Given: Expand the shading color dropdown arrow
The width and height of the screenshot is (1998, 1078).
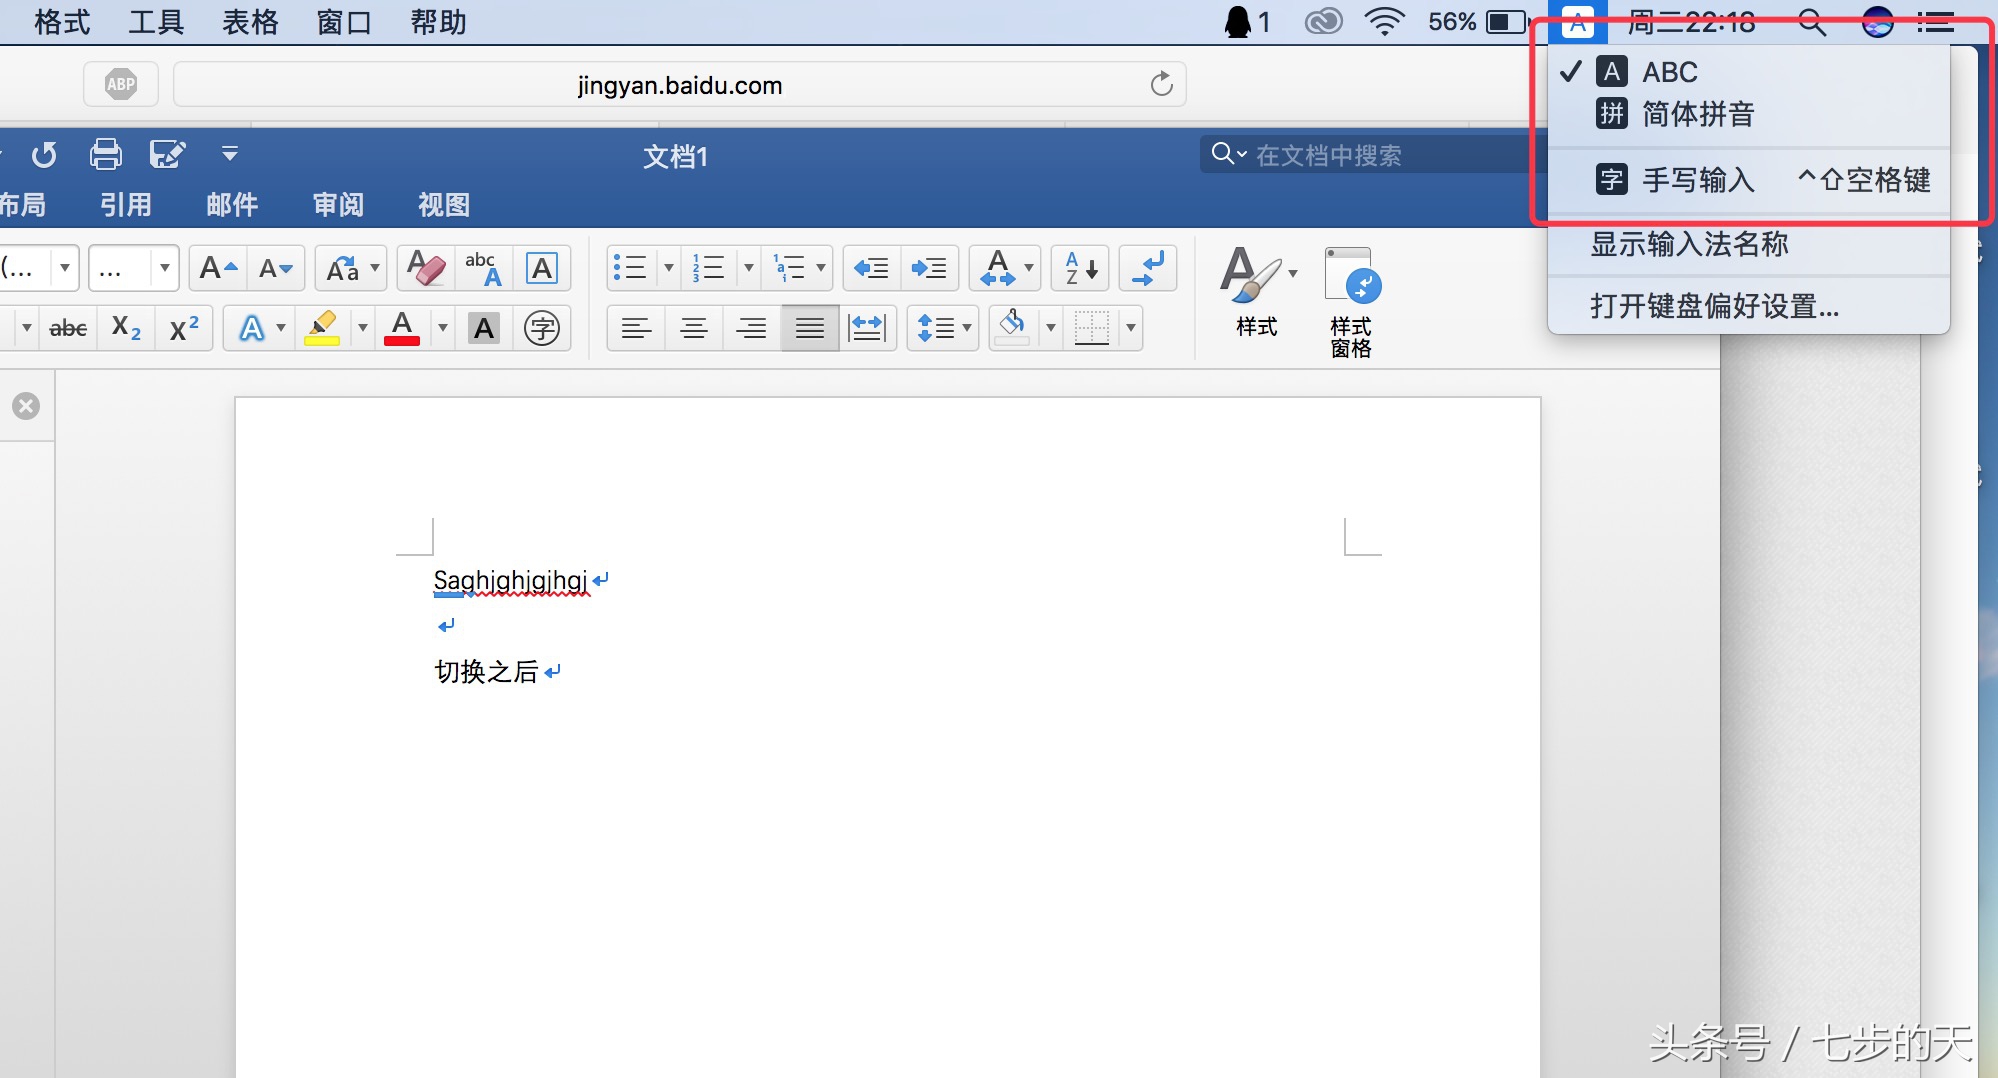Looking at the screenshot, I should pos(1051,328).
